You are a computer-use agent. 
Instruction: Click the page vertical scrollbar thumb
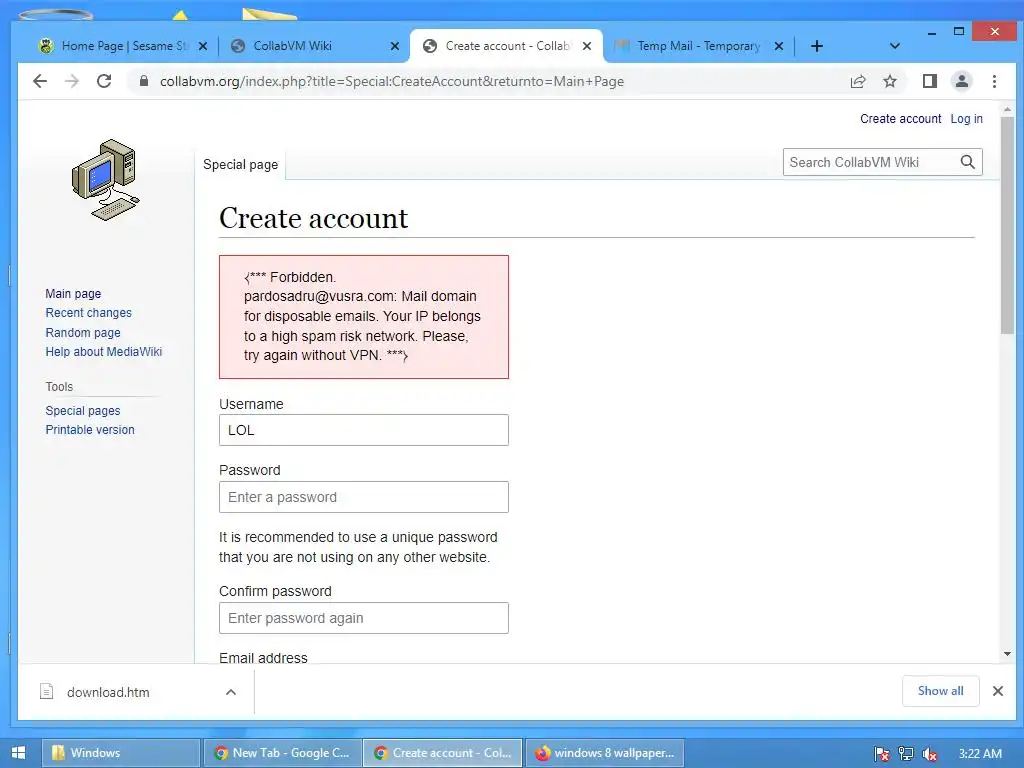(x=1007, y=225)
